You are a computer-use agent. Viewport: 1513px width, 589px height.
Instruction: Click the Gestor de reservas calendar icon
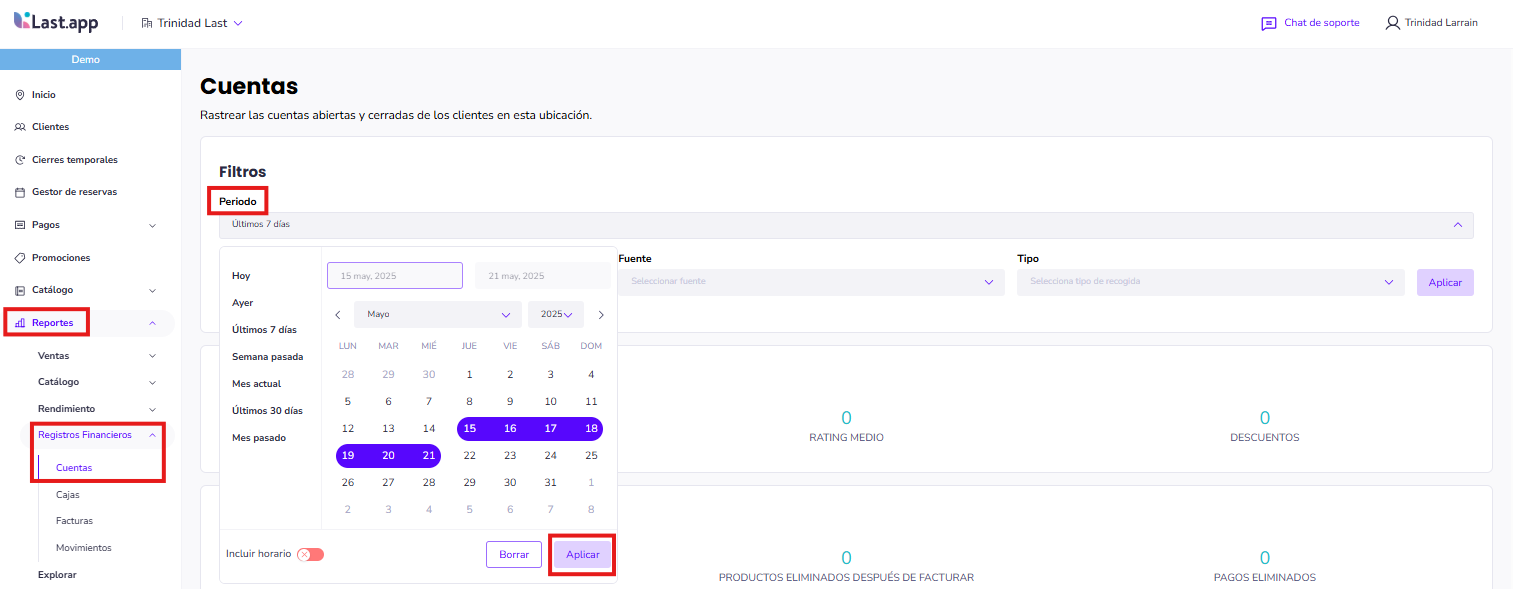point(20,192)
